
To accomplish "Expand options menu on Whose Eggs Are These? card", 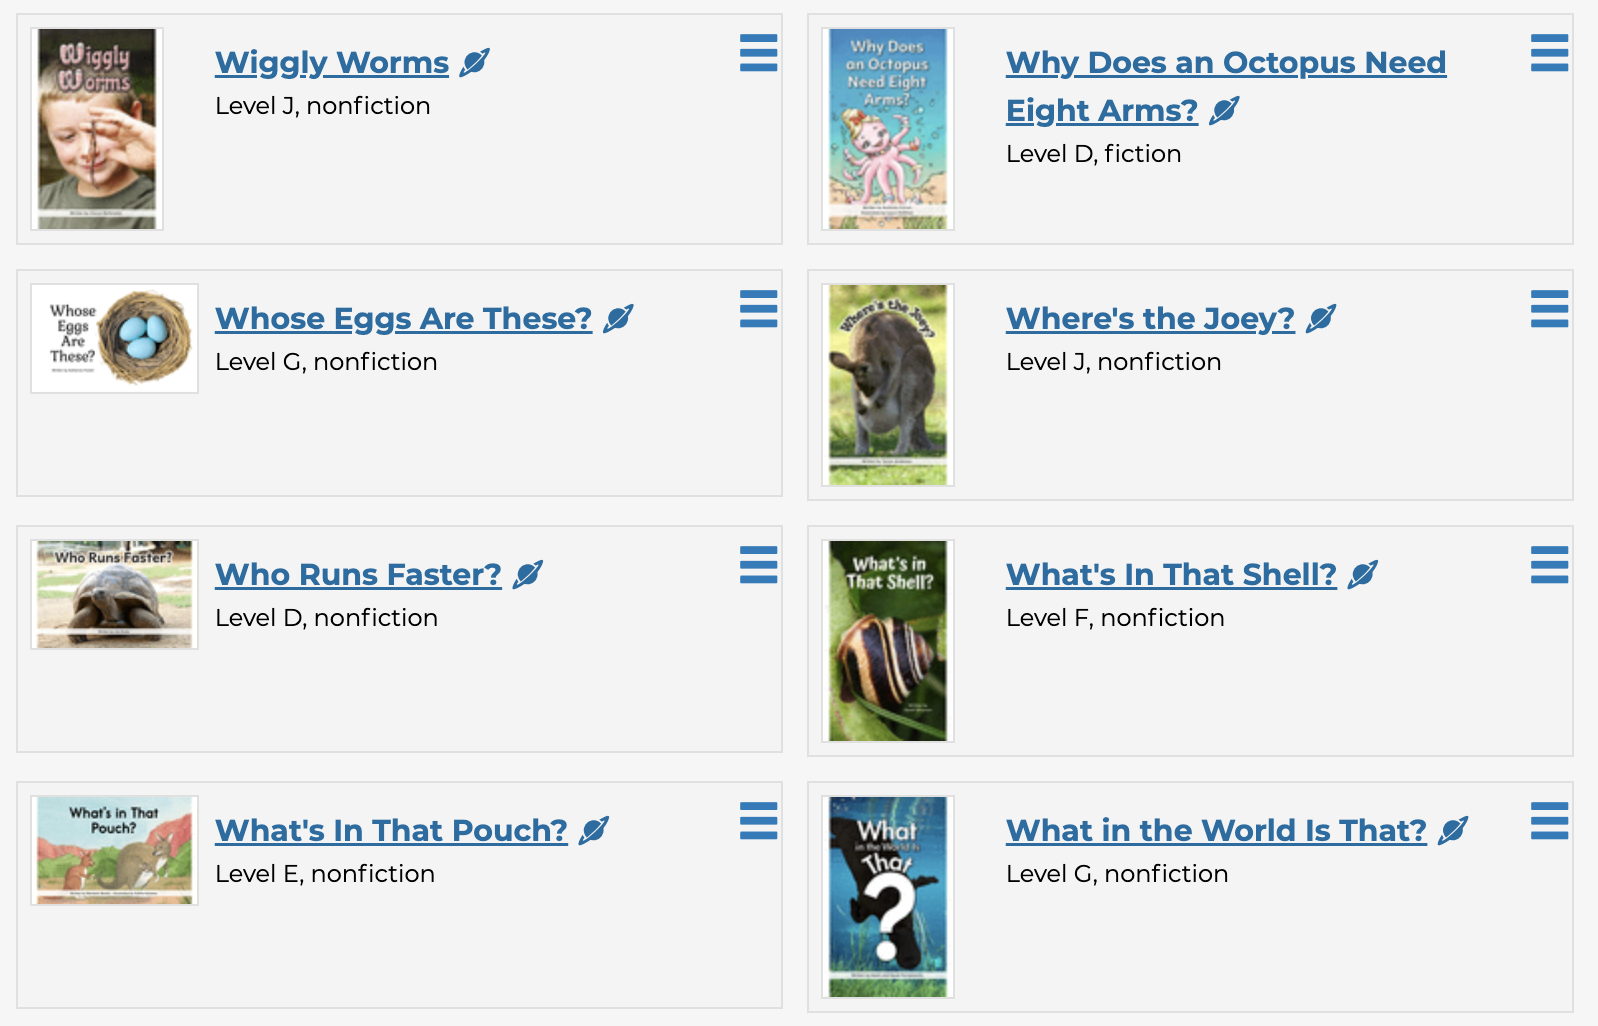I will [758, 309].
